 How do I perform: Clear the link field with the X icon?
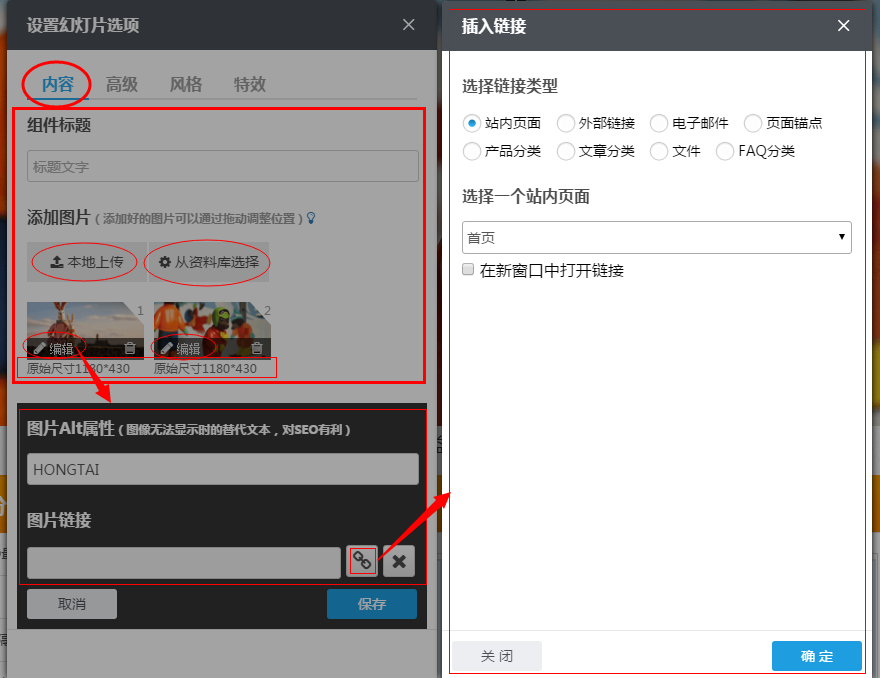point(398,561)
